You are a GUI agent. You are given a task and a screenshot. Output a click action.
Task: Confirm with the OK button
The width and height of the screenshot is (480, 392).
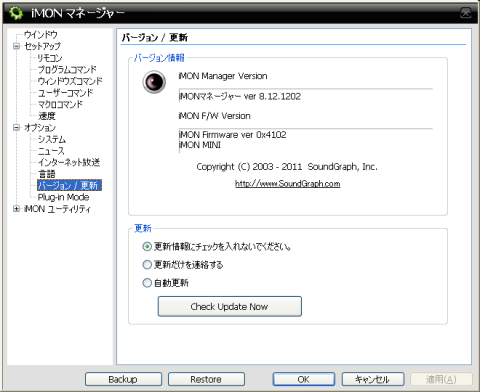click(304, 379)
